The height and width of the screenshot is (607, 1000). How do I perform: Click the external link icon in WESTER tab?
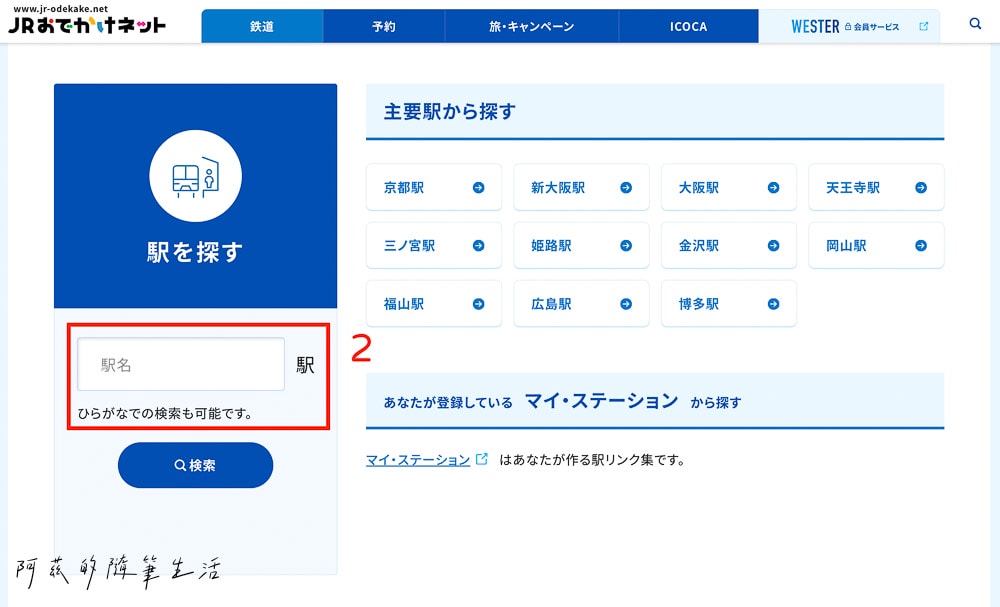pos(923,26)
